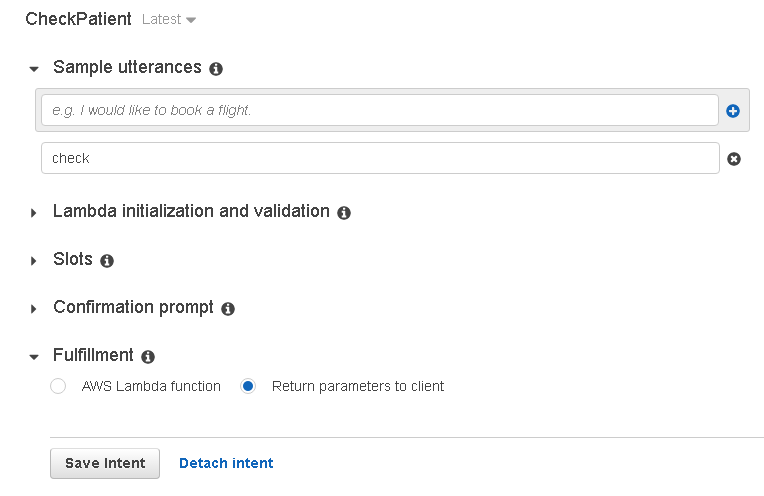This screenshot has width=764, height=496.
Task: Remove the 'check' utterance
Action: (x=734, y=159)
